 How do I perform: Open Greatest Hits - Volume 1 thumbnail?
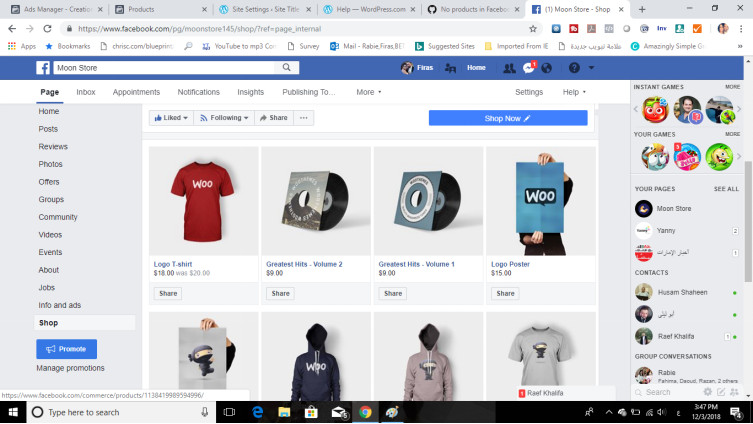428,201
